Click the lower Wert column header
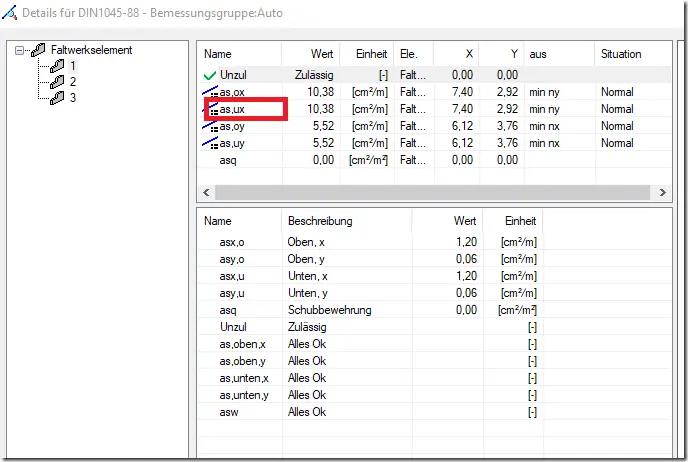 448,221
